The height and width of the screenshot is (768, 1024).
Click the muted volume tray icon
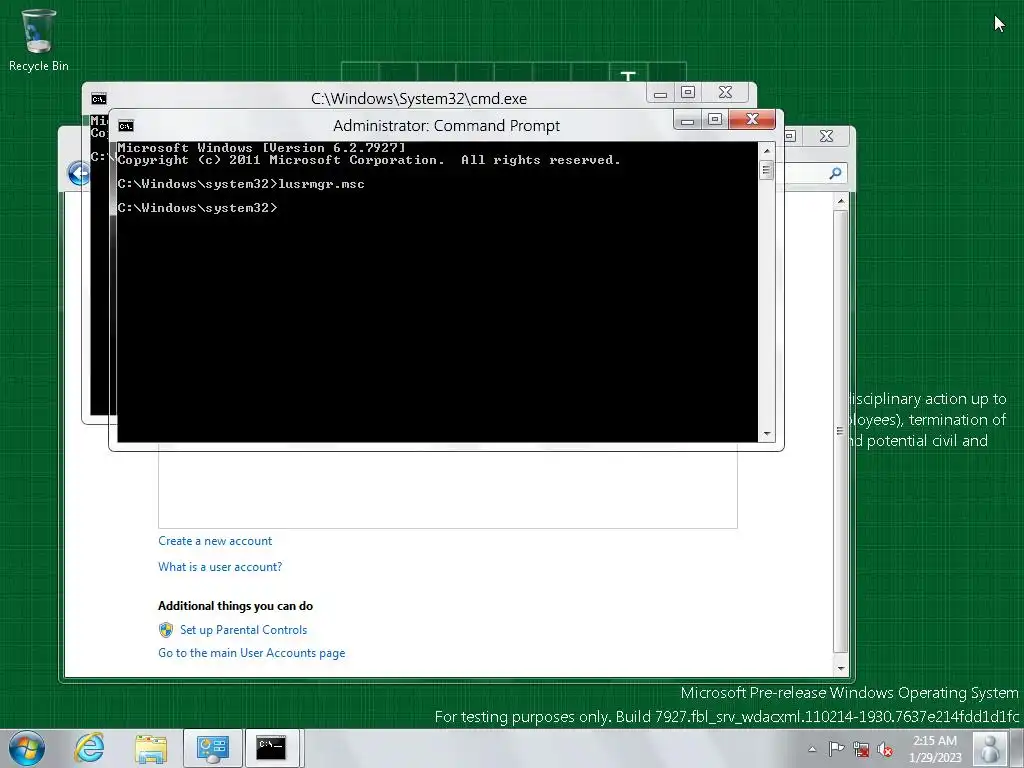point(885,749)
